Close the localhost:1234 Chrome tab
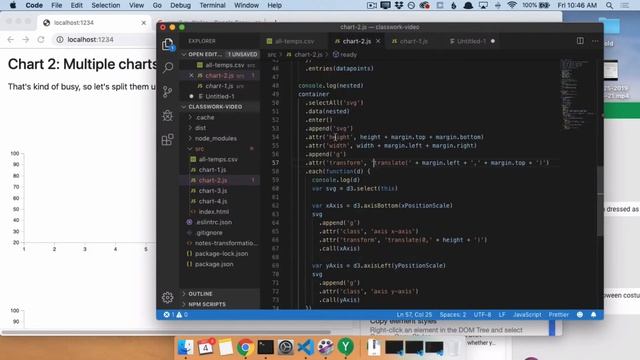Image resolution: width=640 pixels, height=360 pixels. point(144,23)
